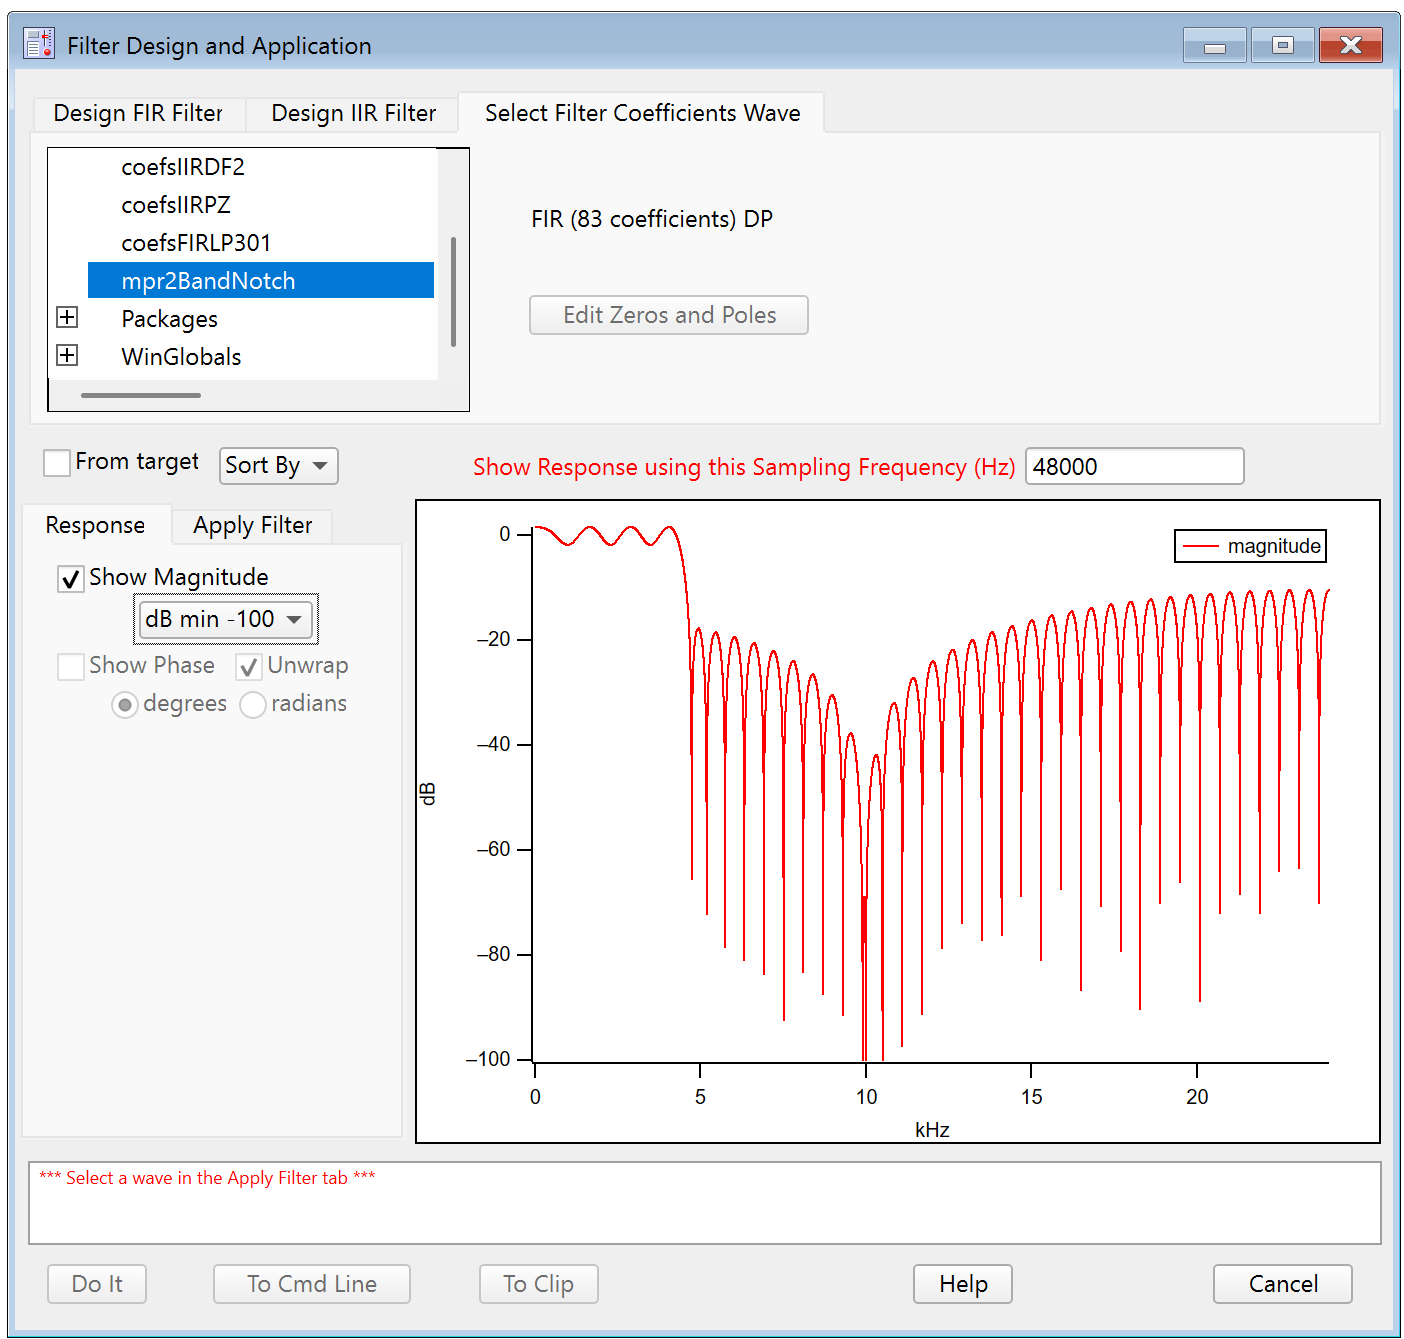Click the Filter Design app icon in title bar
This screenshot has width=1404, height=1339.
(39, 44)
